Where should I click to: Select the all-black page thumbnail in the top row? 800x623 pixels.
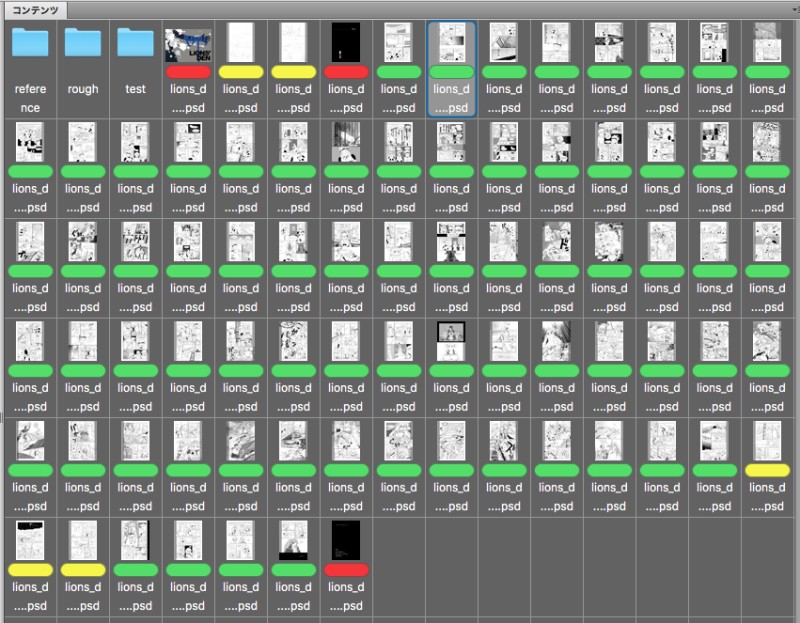tap(346, 42)
